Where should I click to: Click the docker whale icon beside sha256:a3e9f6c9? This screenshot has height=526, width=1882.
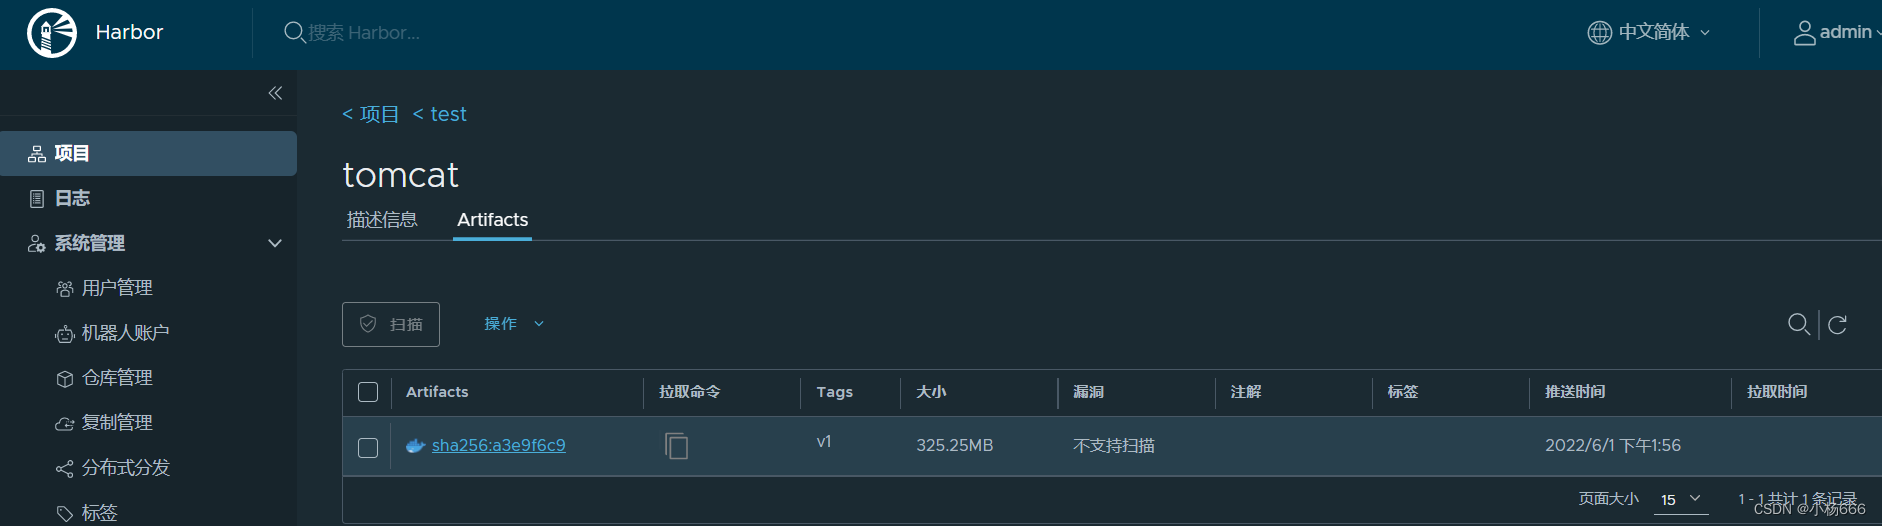(x=415, y=446)
